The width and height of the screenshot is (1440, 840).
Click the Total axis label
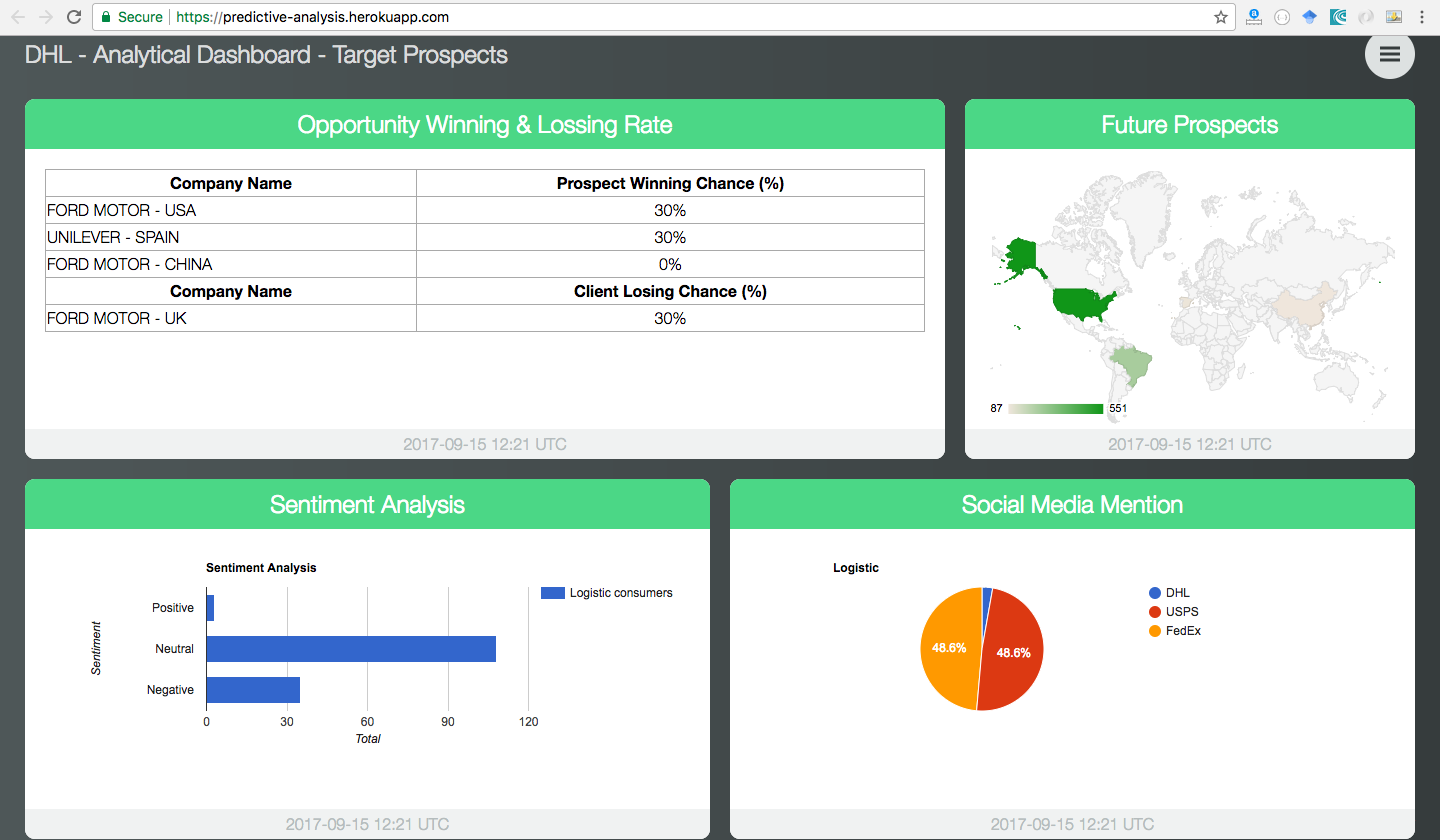tap(368, 739)
